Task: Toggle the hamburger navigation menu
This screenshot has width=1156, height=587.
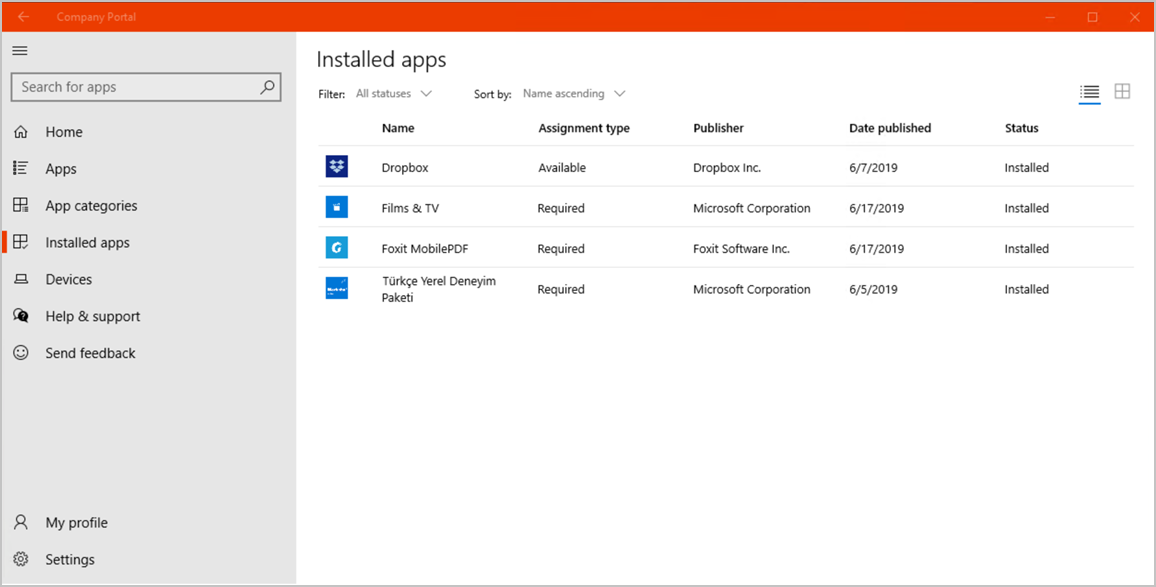Action: [x=20, y=50]
